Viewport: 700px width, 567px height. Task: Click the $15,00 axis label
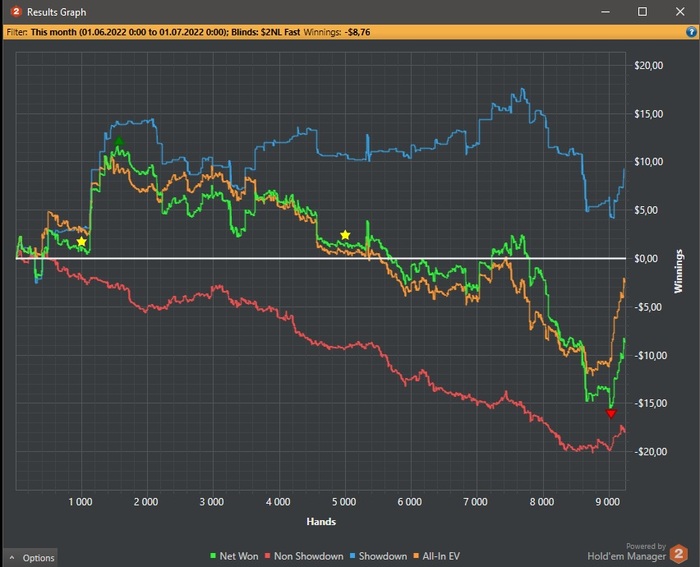[649, 114]
